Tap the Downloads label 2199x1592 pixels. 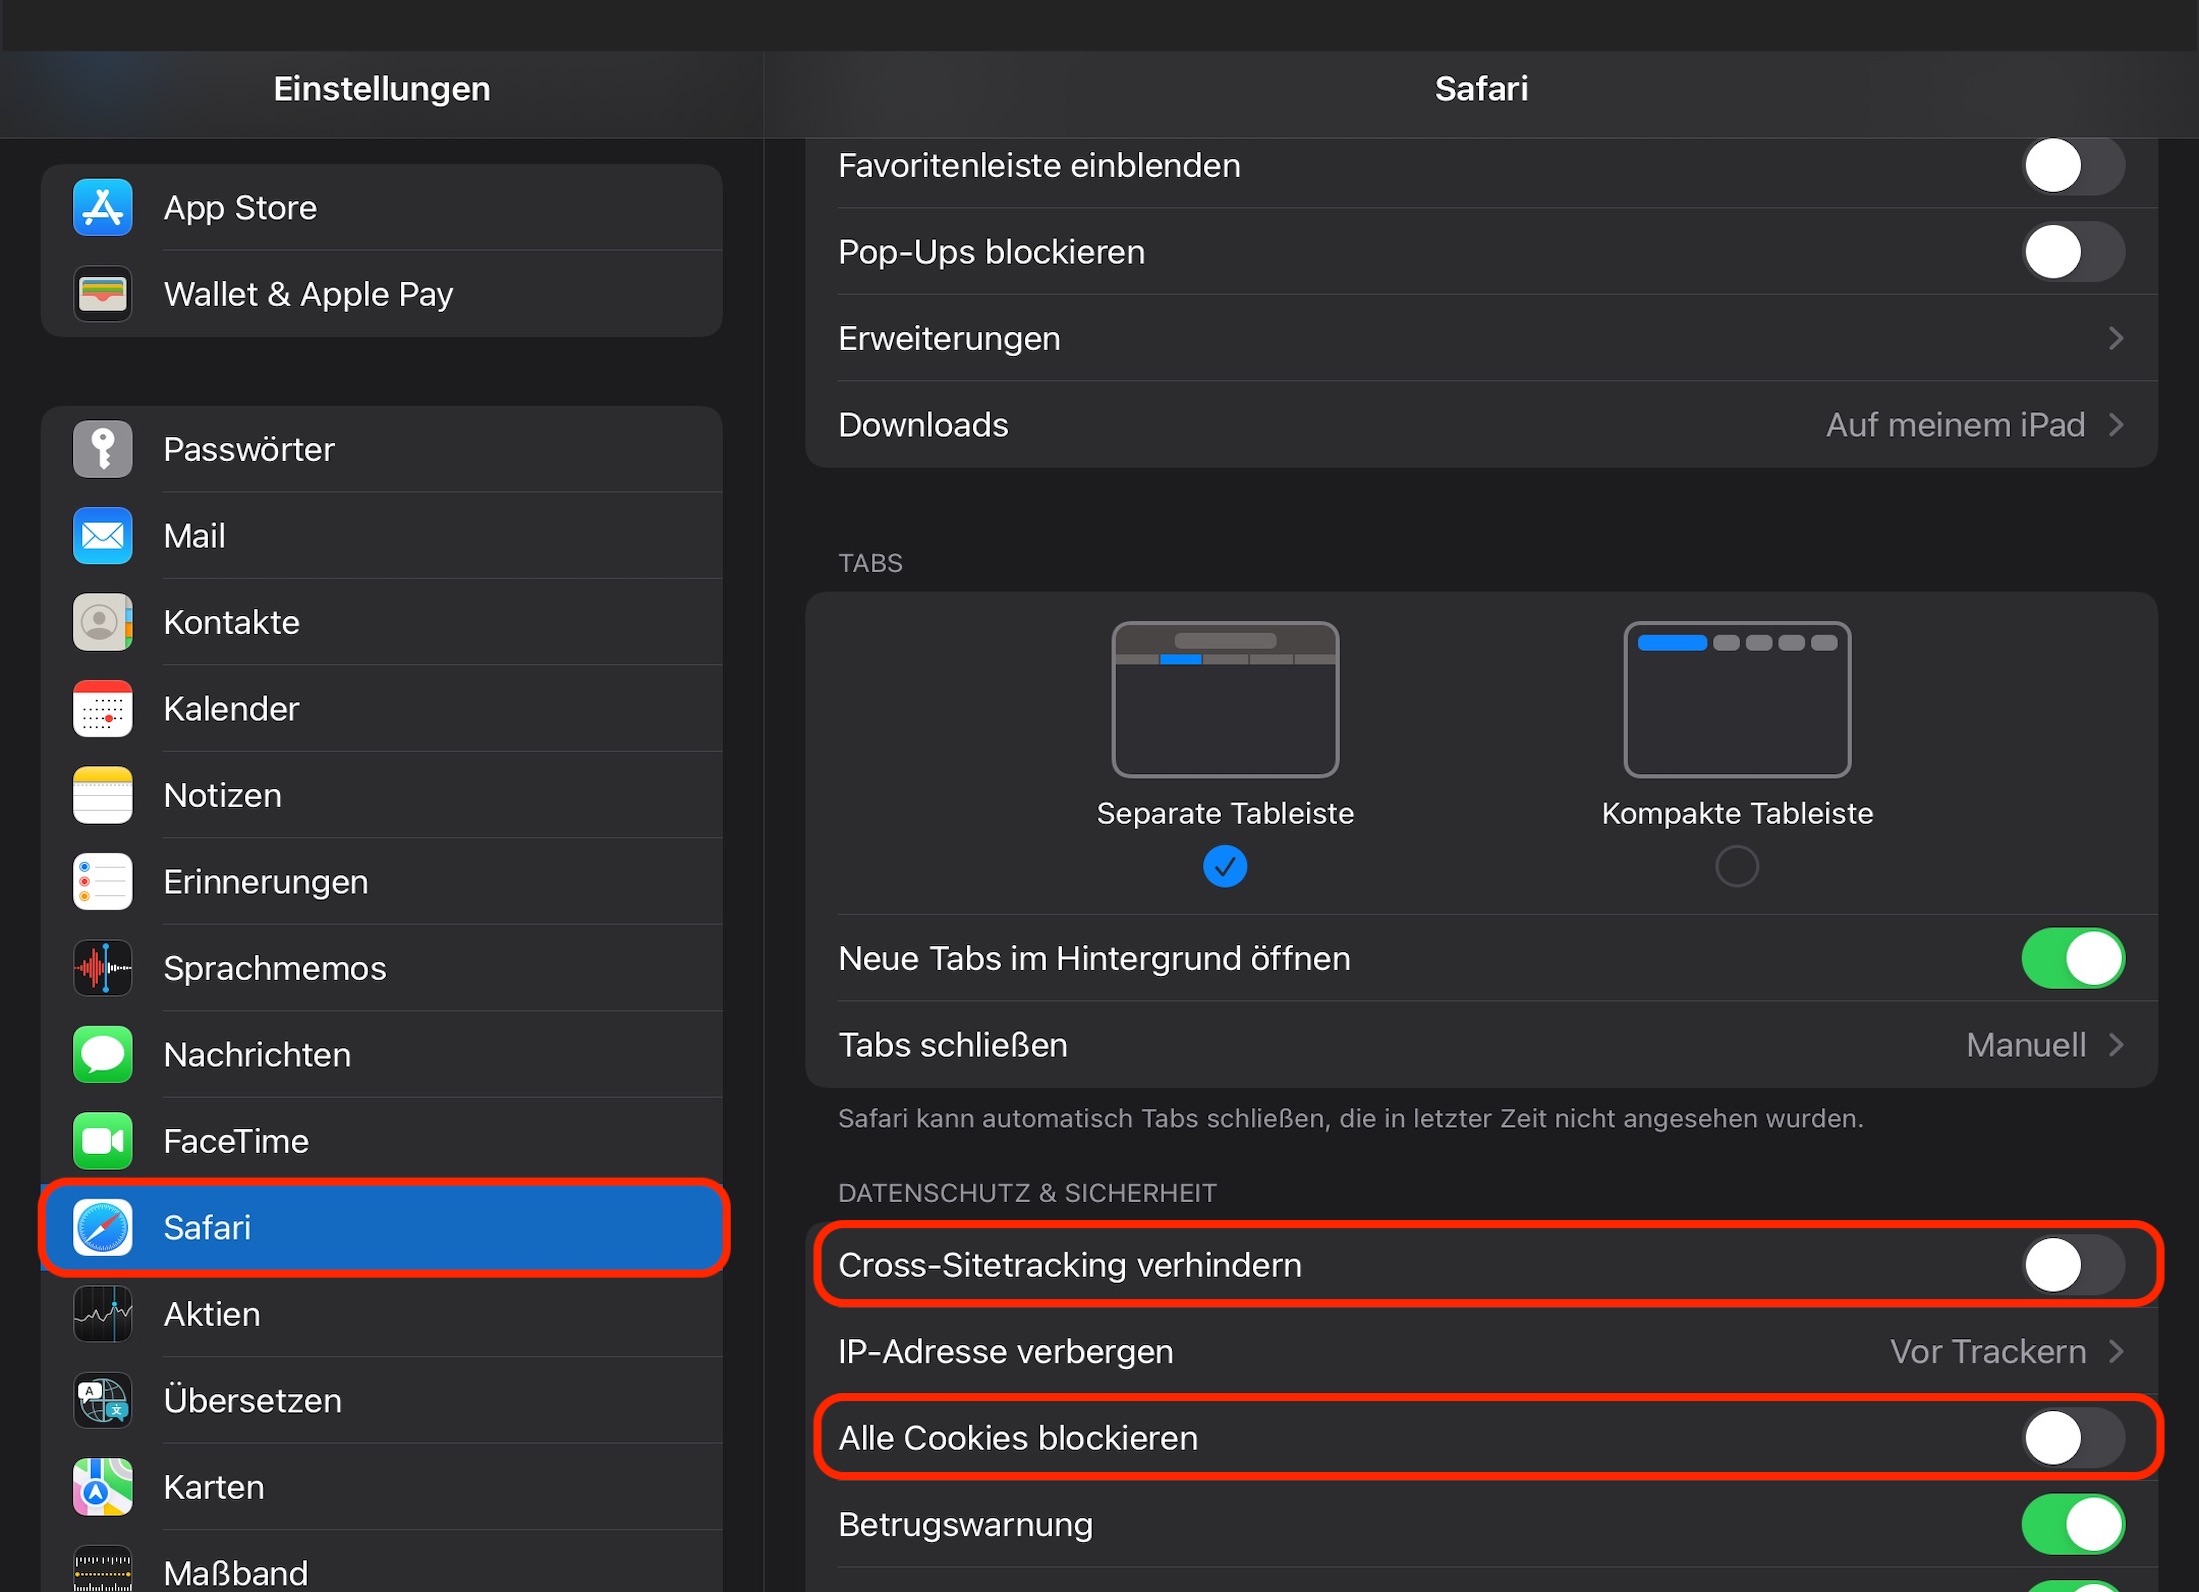point(923,425)
